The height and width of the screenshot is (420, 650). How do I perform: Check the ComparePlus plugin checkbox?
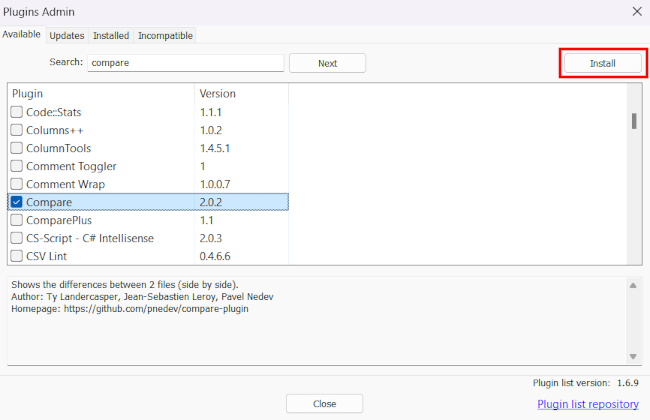click(x=17, y=220)
